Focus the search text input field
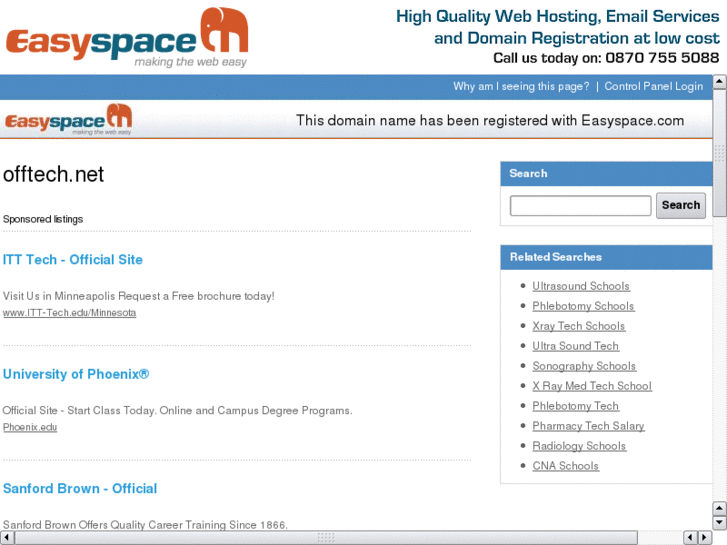This screenshot has width=727, height=545. click(x=580, y=205)
